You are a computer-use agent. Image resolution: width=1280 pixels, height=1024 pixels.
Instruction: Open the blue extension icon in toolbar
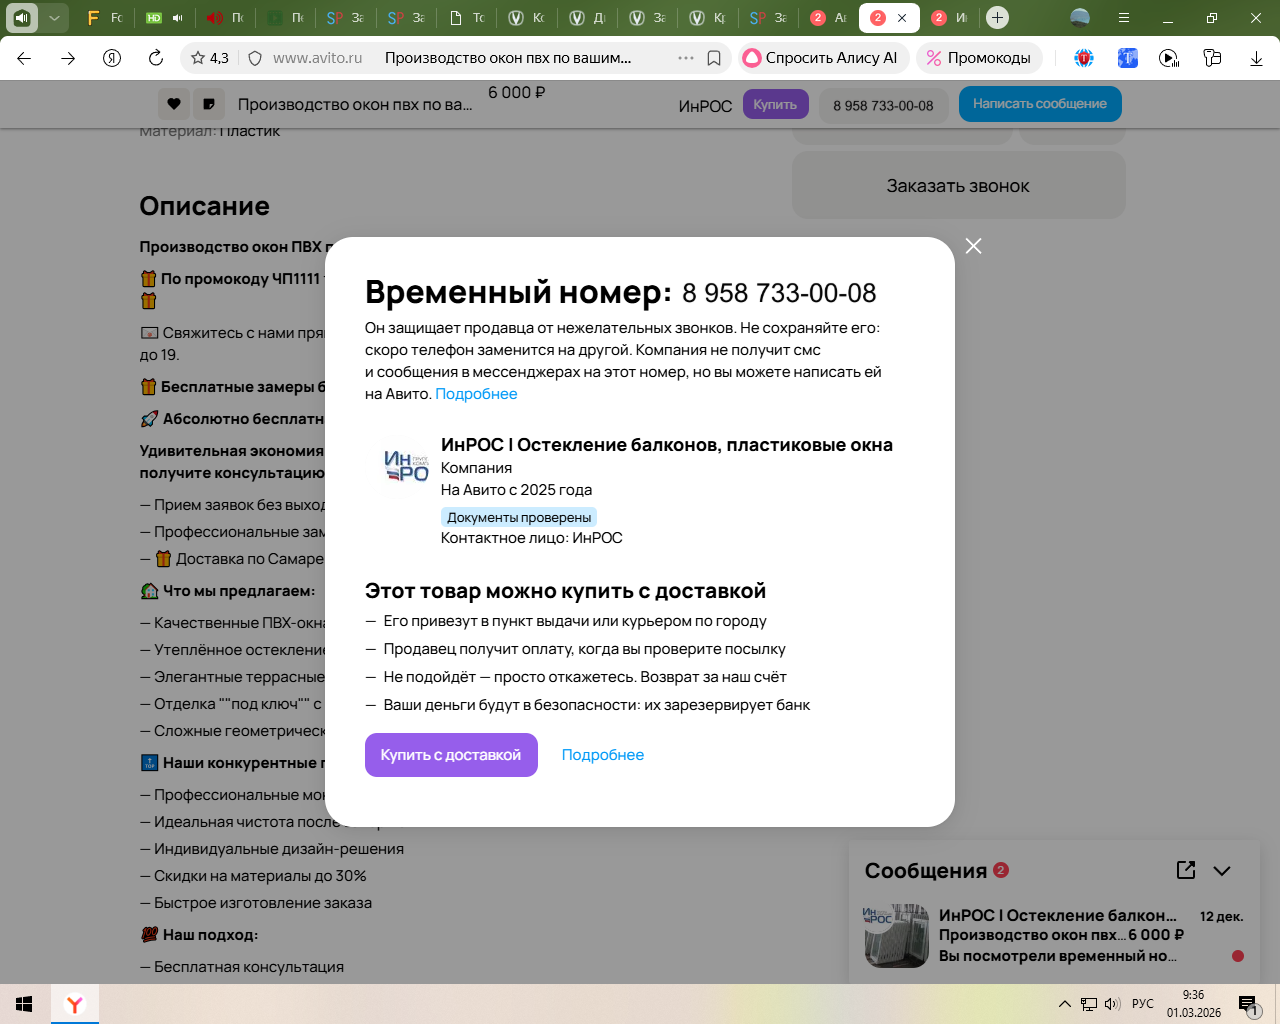[x=1128, y=58]
